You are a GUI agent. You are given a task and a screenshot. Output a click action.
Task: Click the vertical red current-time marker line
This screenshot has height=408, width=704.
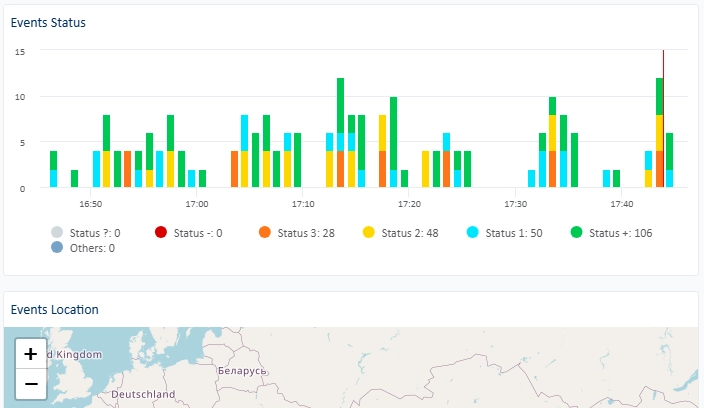click(x=664, y=118)
